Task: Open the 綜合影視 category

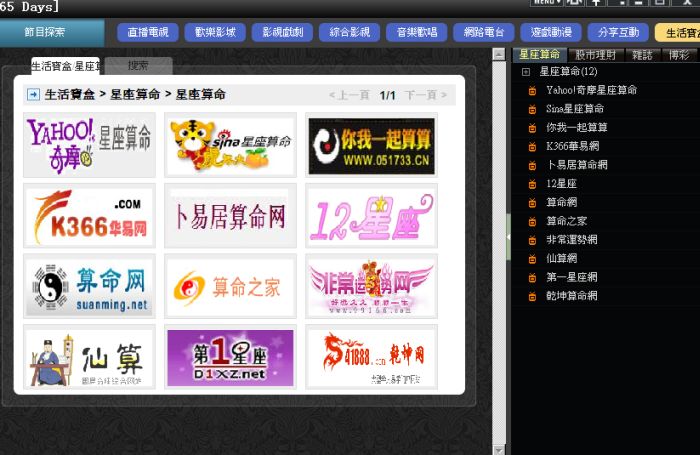Action: (350, 32)
